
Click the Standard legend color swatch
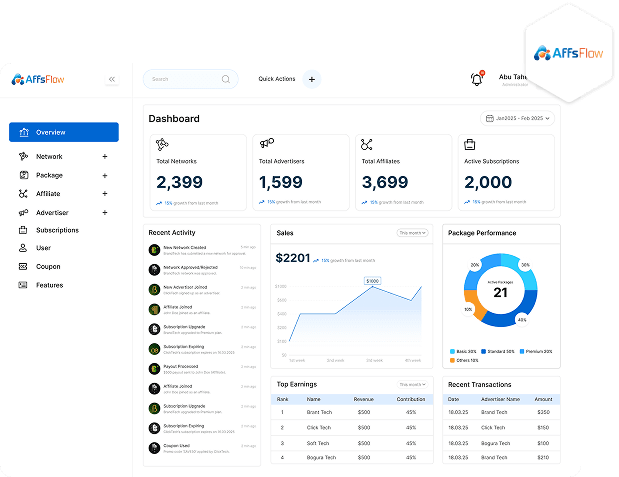pyautogui.click(x=484, y=352)
